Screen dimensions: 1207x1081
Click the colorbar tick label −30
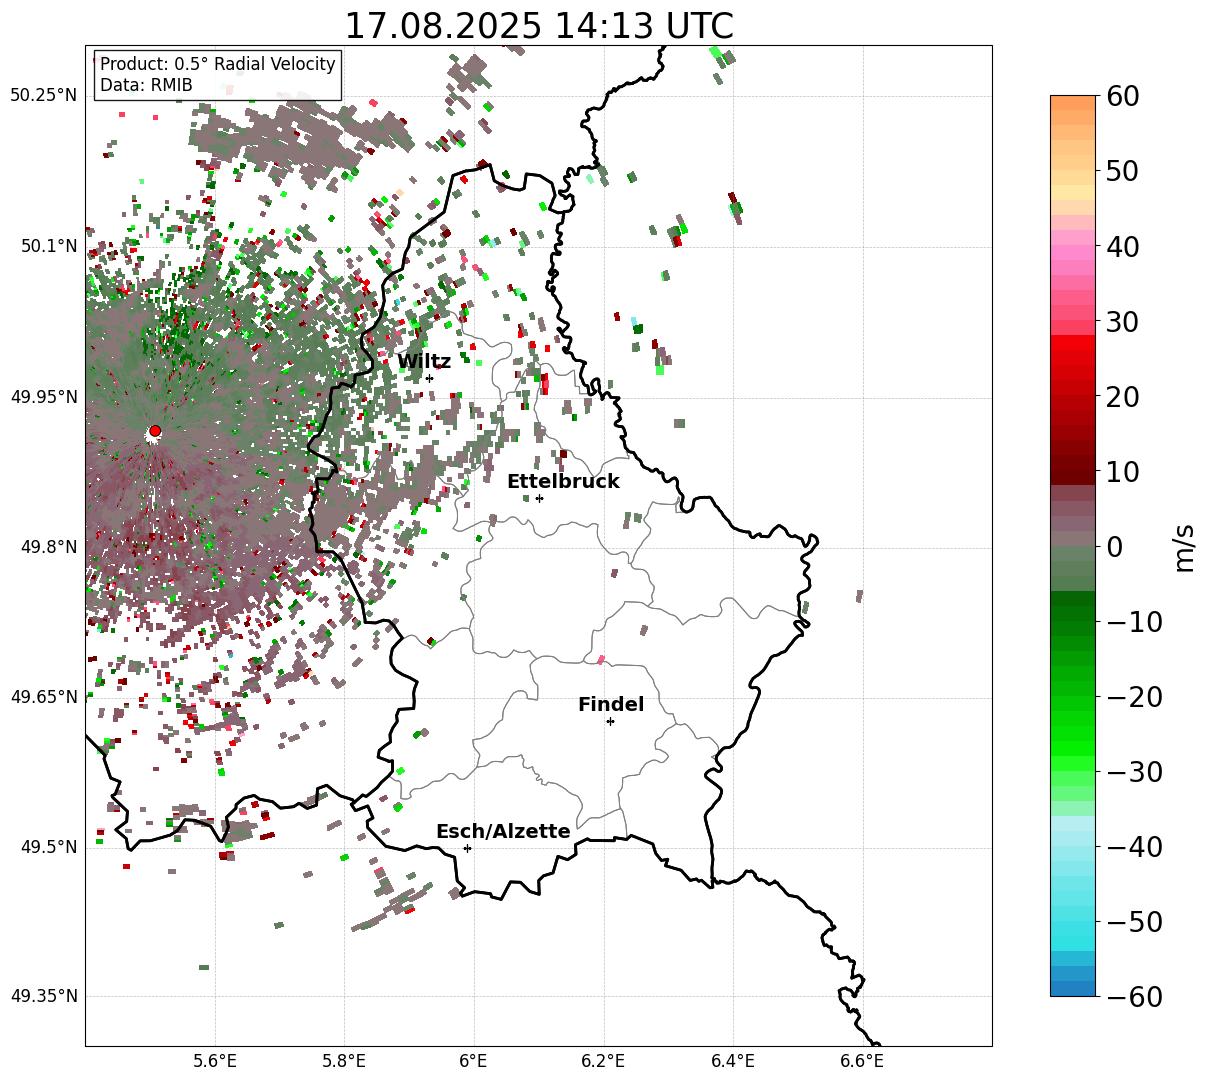(1135, 771)
